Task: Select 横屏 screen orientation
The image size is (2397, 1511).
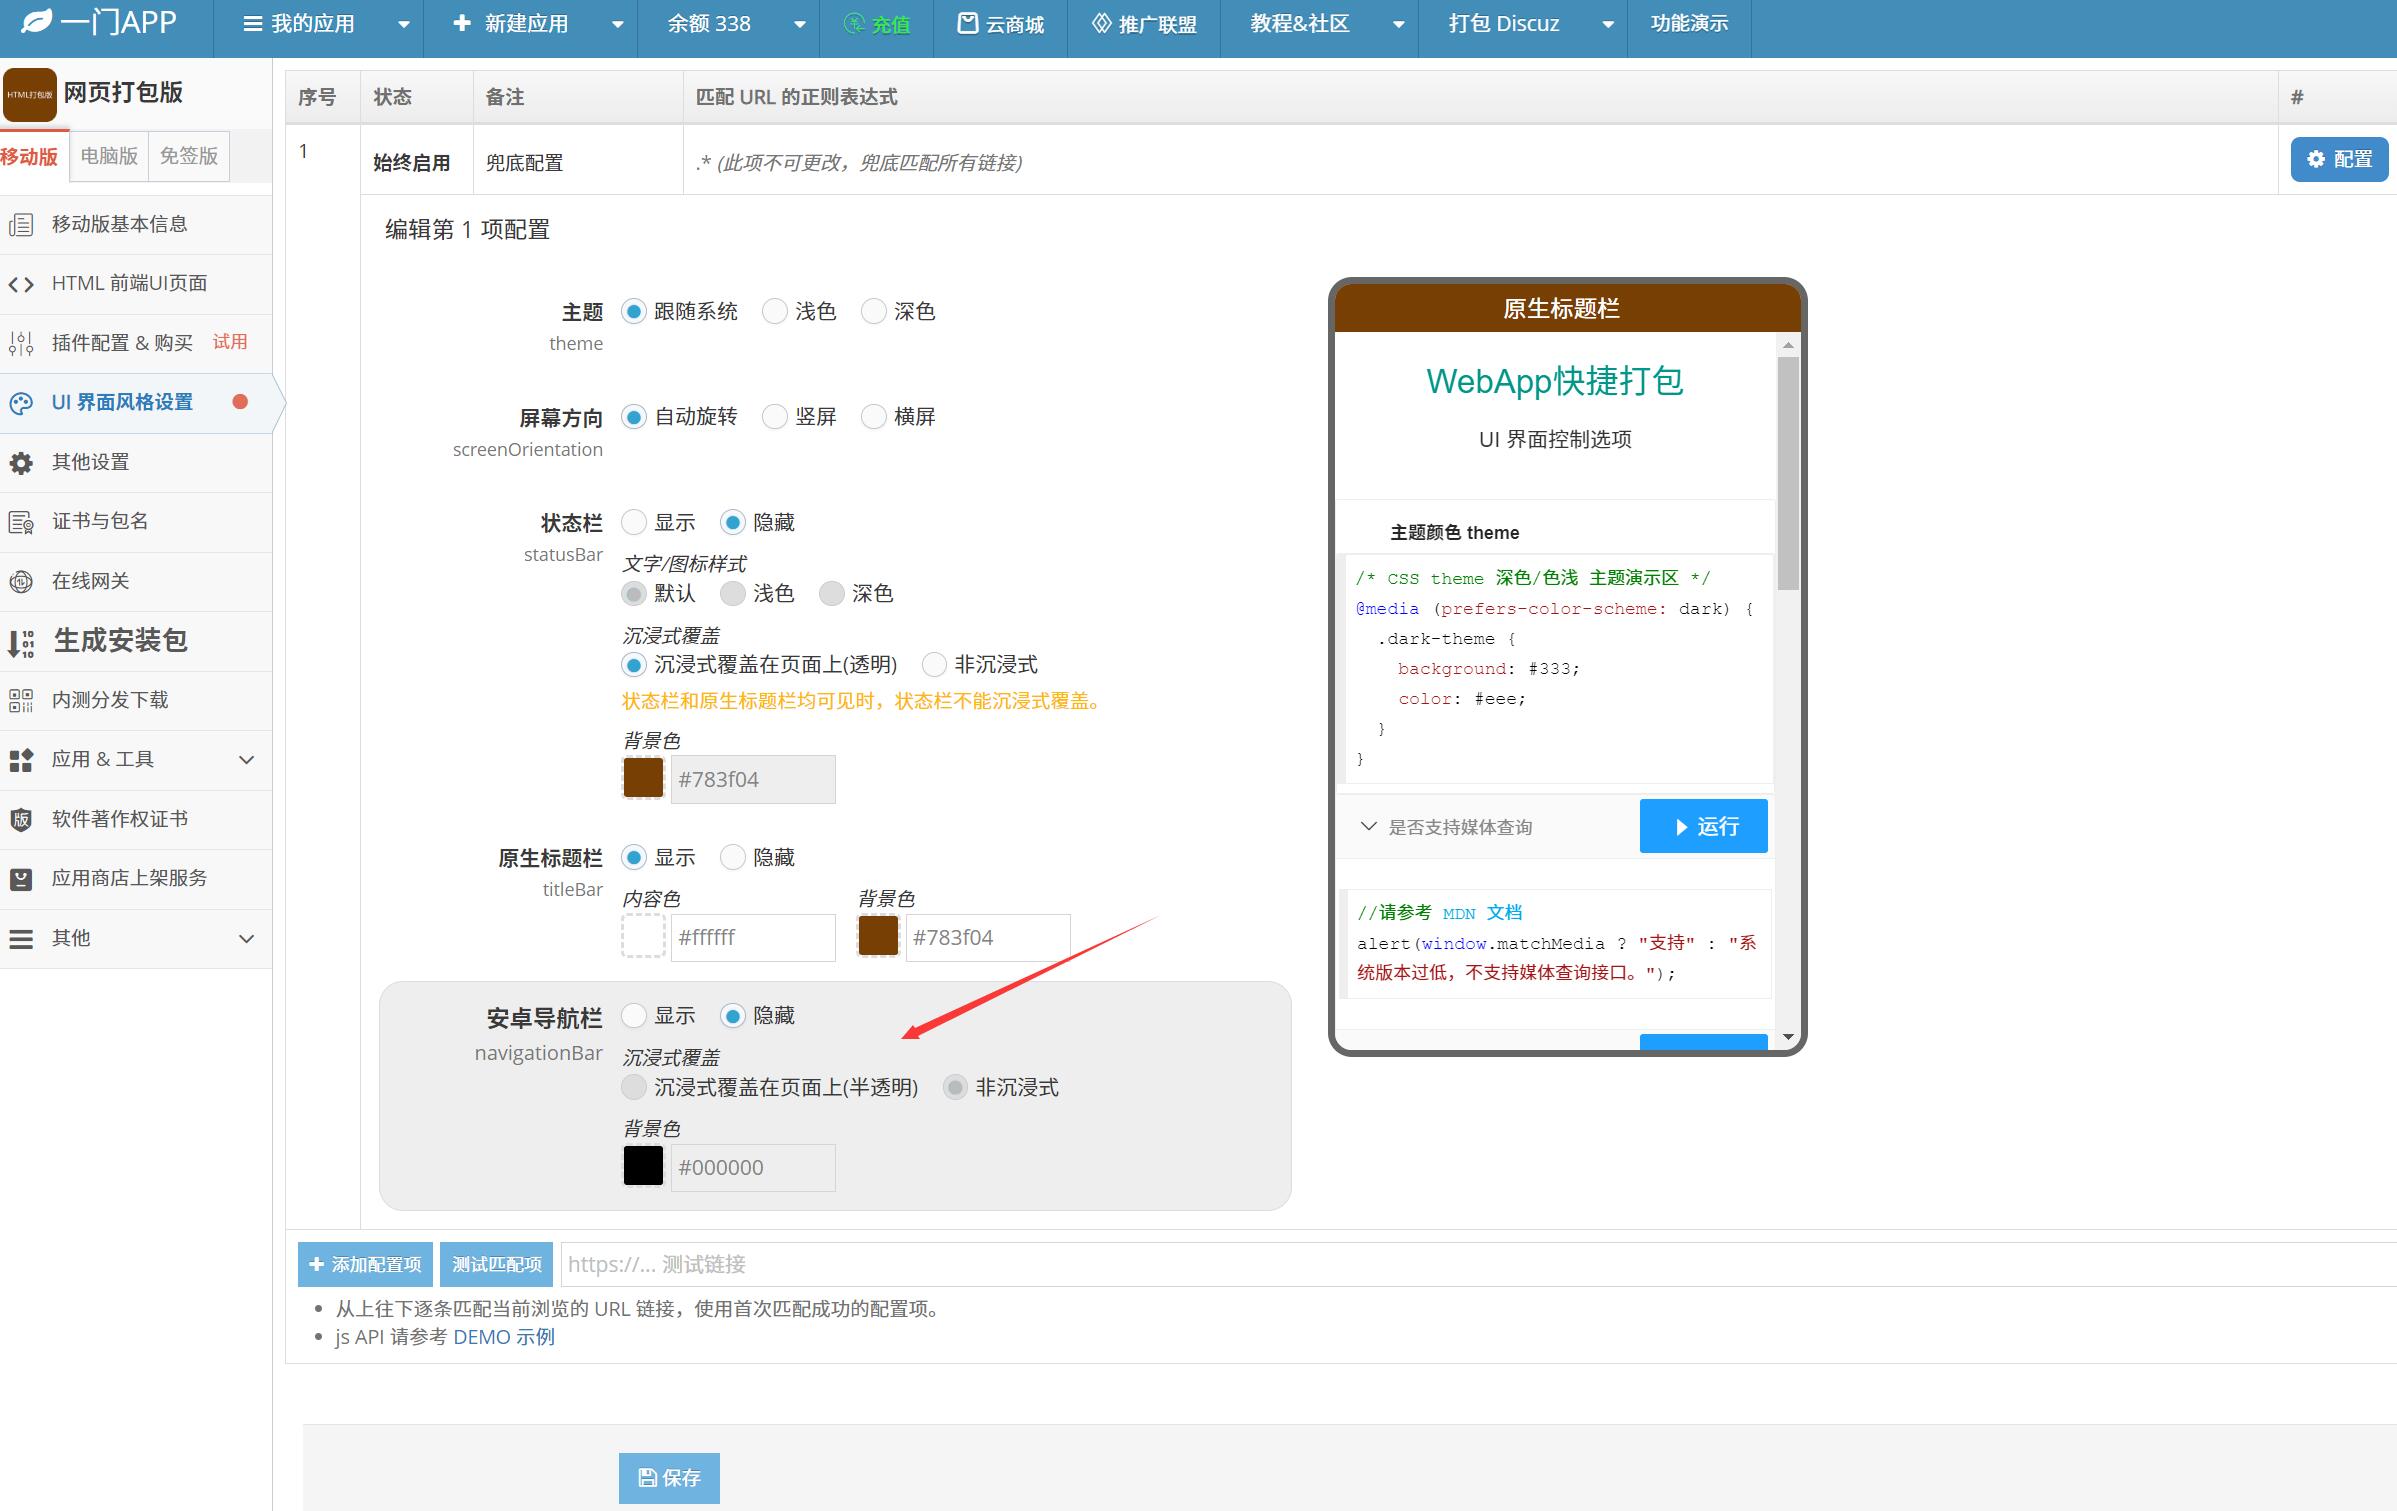Action: point(873,416)
